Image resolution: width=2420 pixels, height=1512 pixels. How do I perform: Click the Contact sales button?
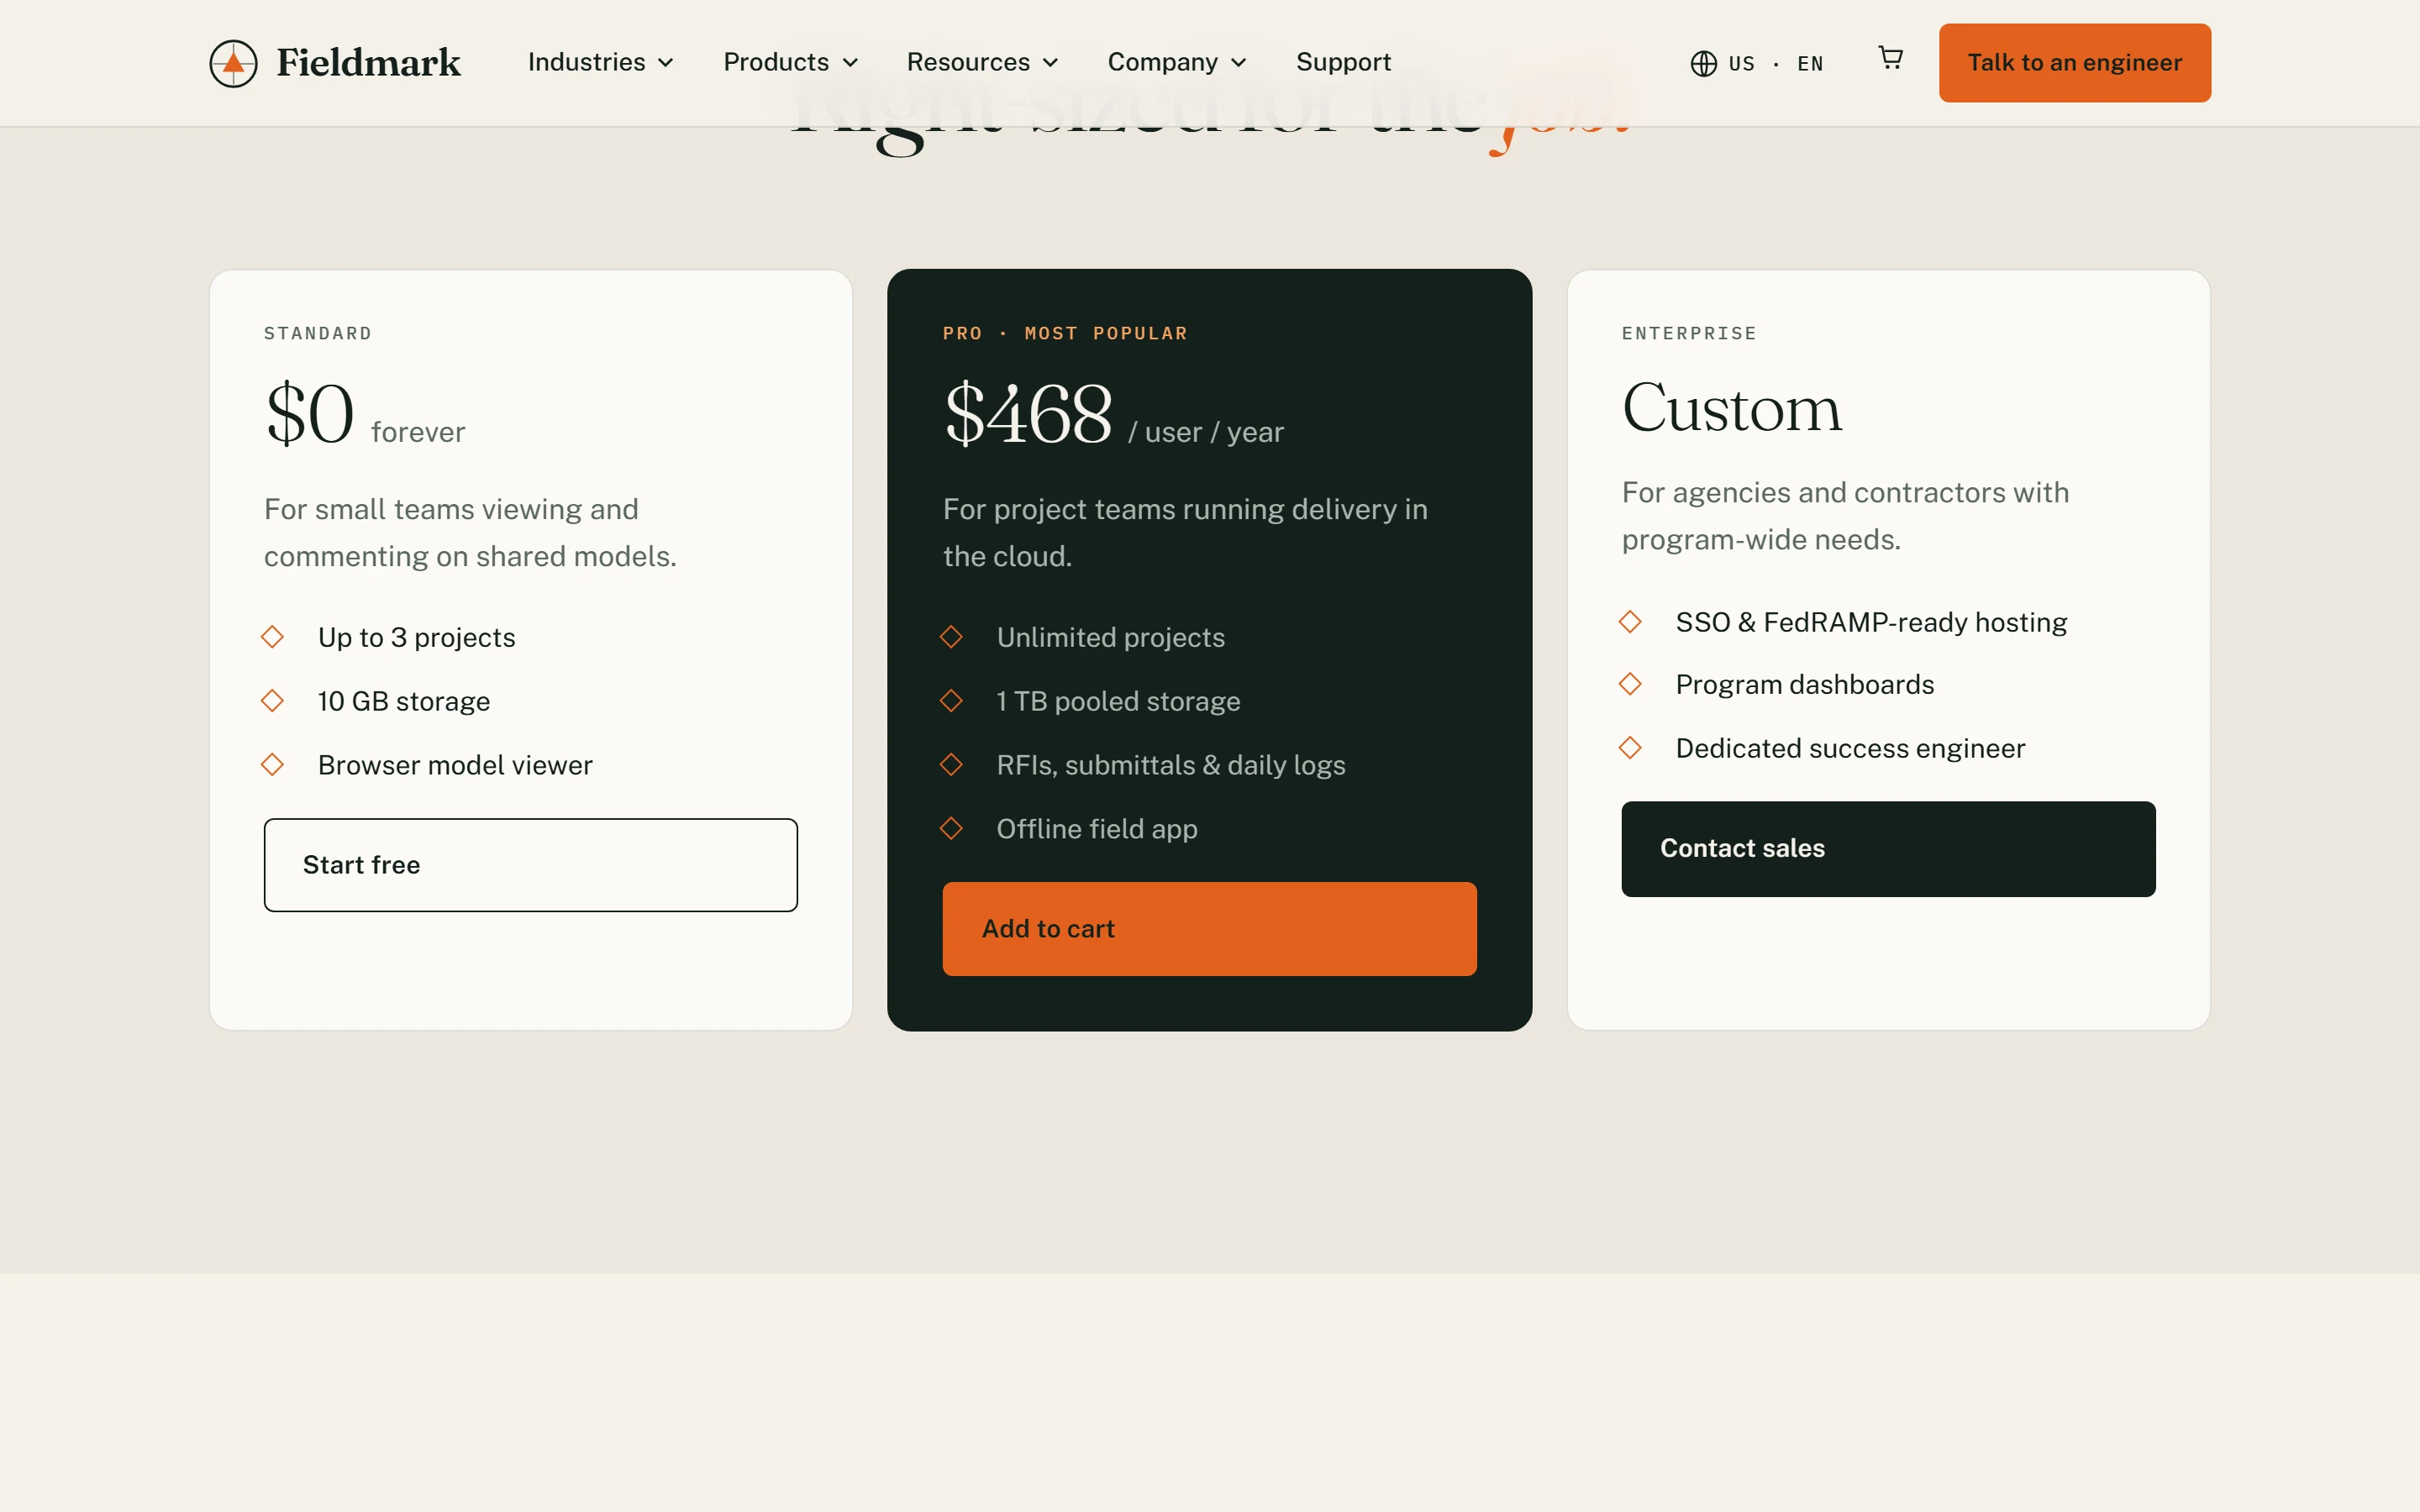(x=1888, y=849)
